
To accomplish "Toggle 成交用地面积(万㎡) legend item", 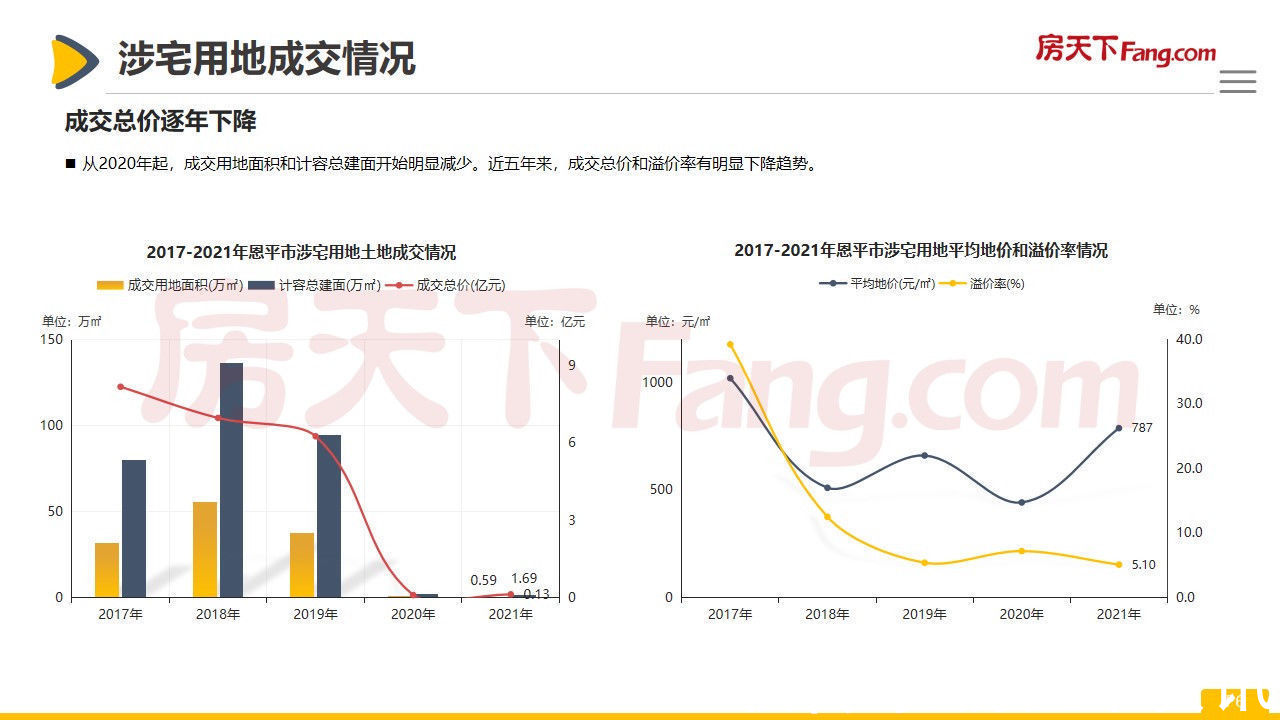I will 170,285.
